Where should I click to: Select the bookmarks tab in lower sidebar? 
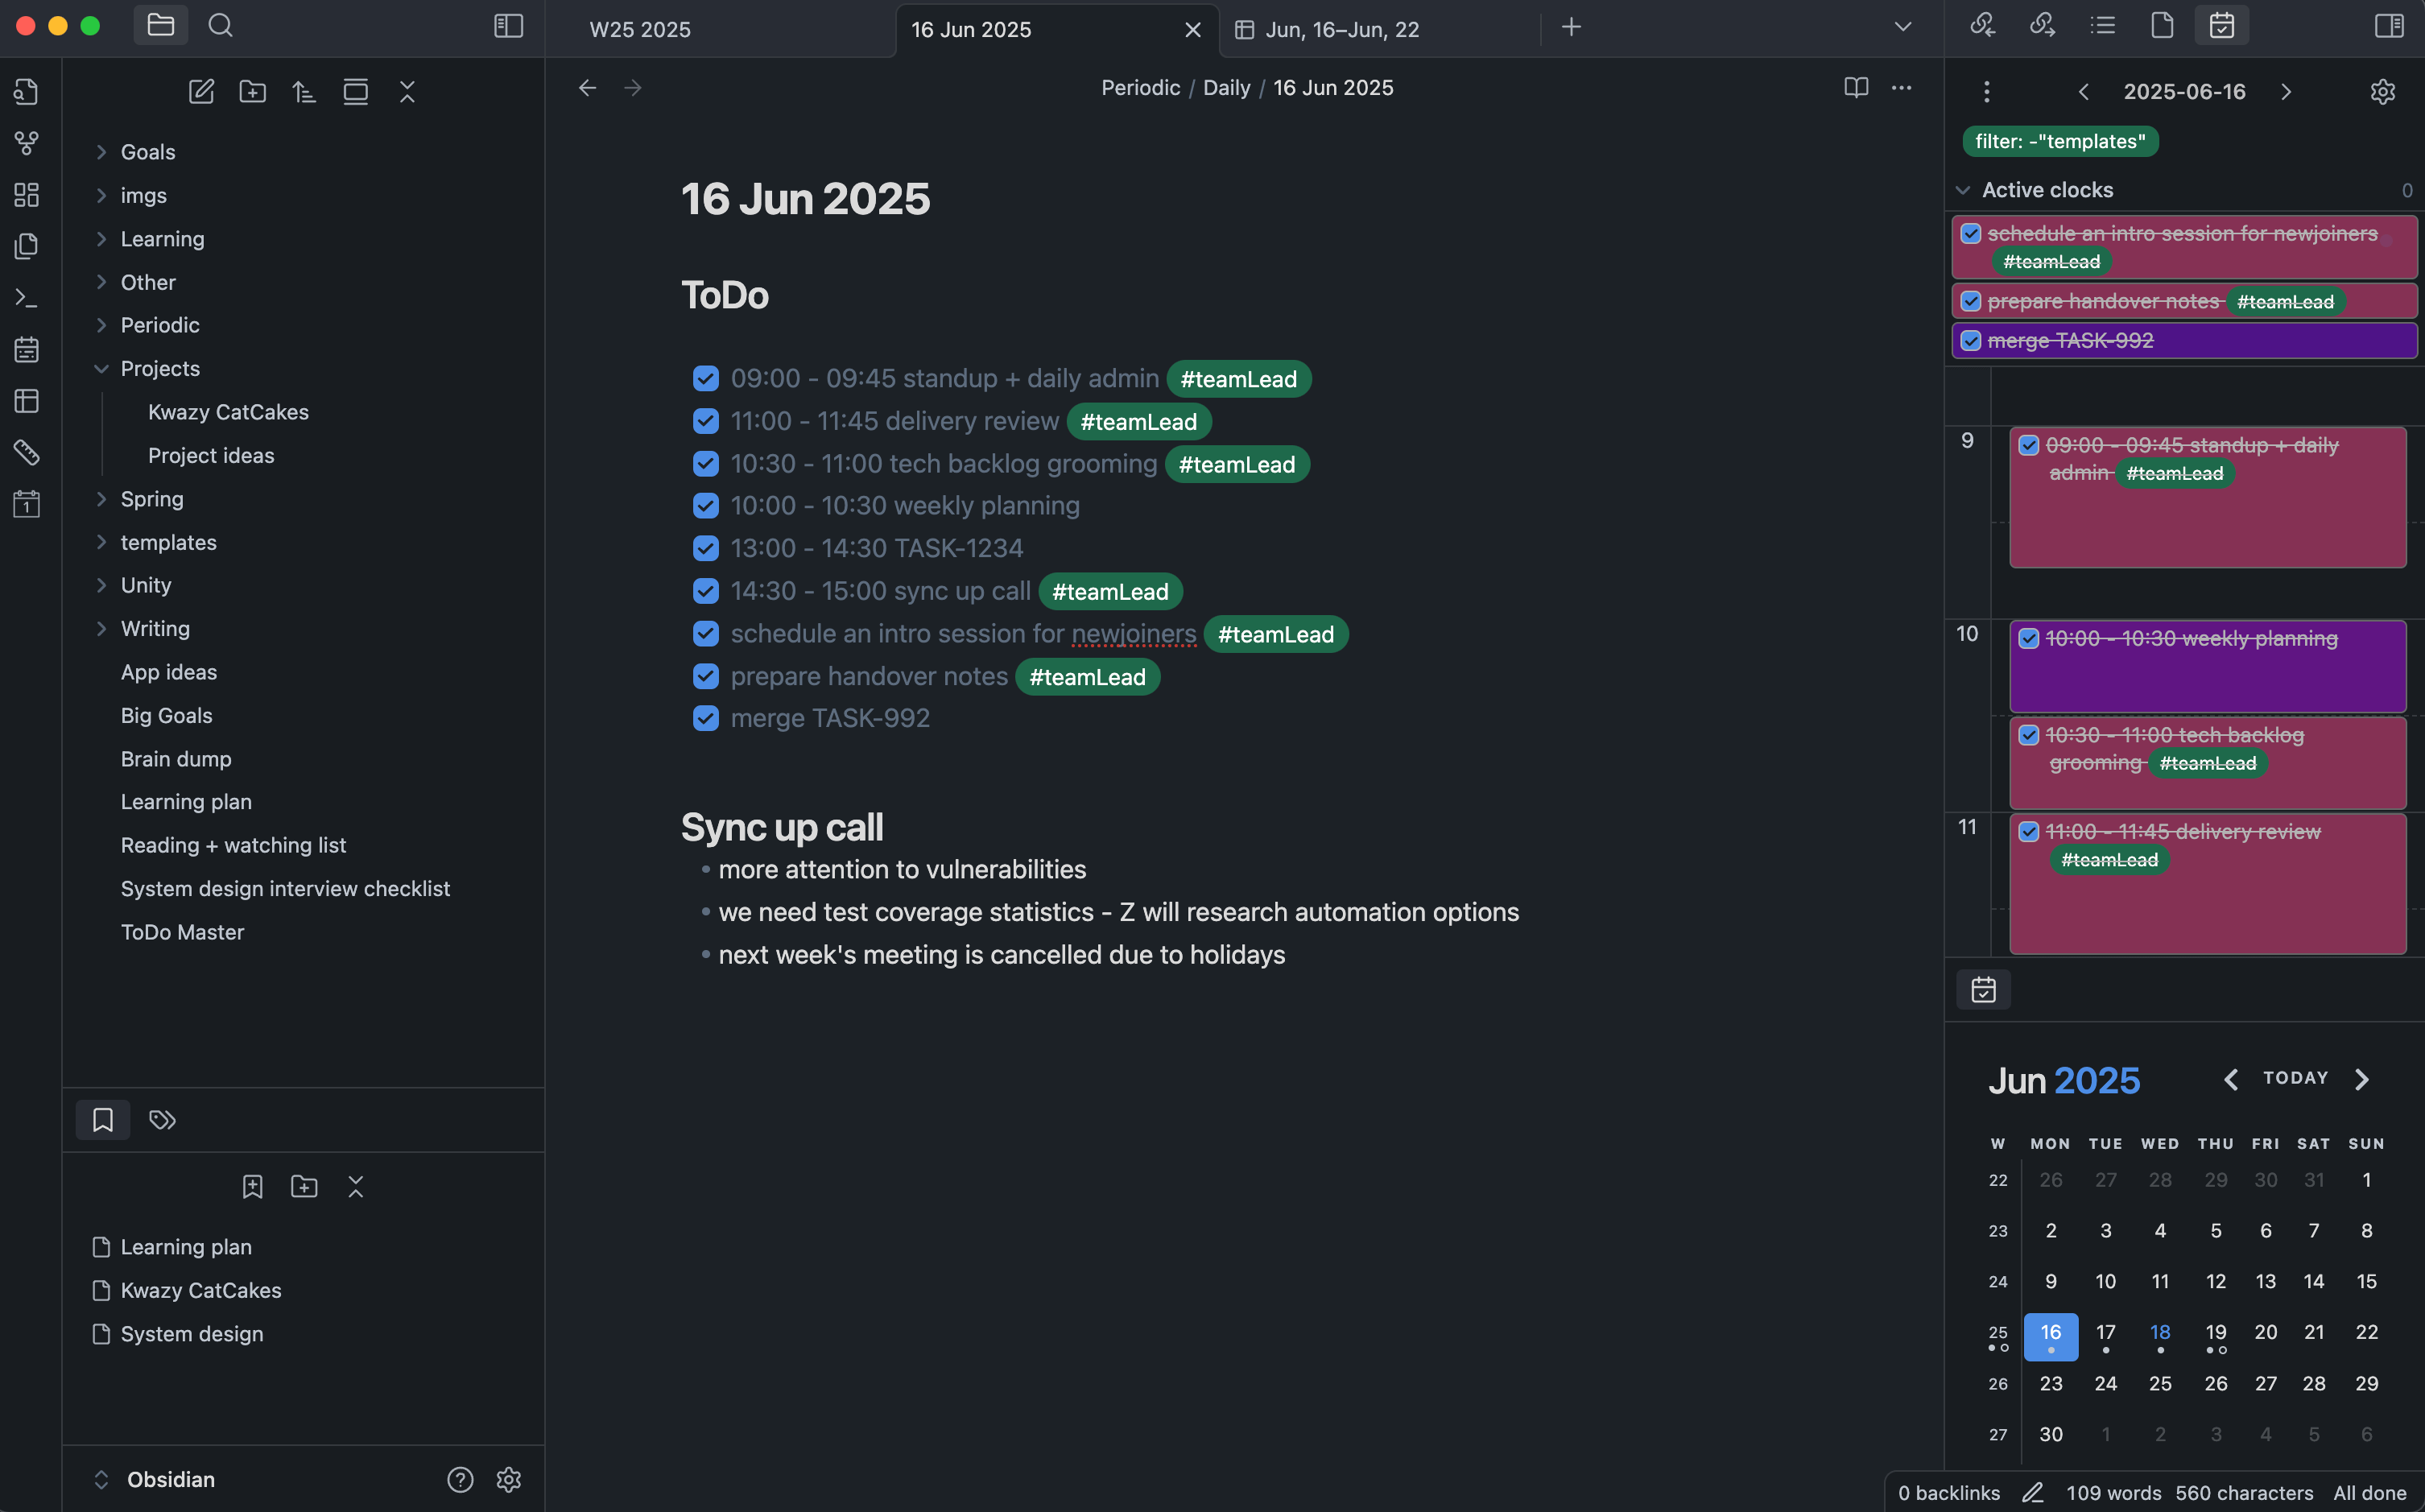click(103, 1120)
